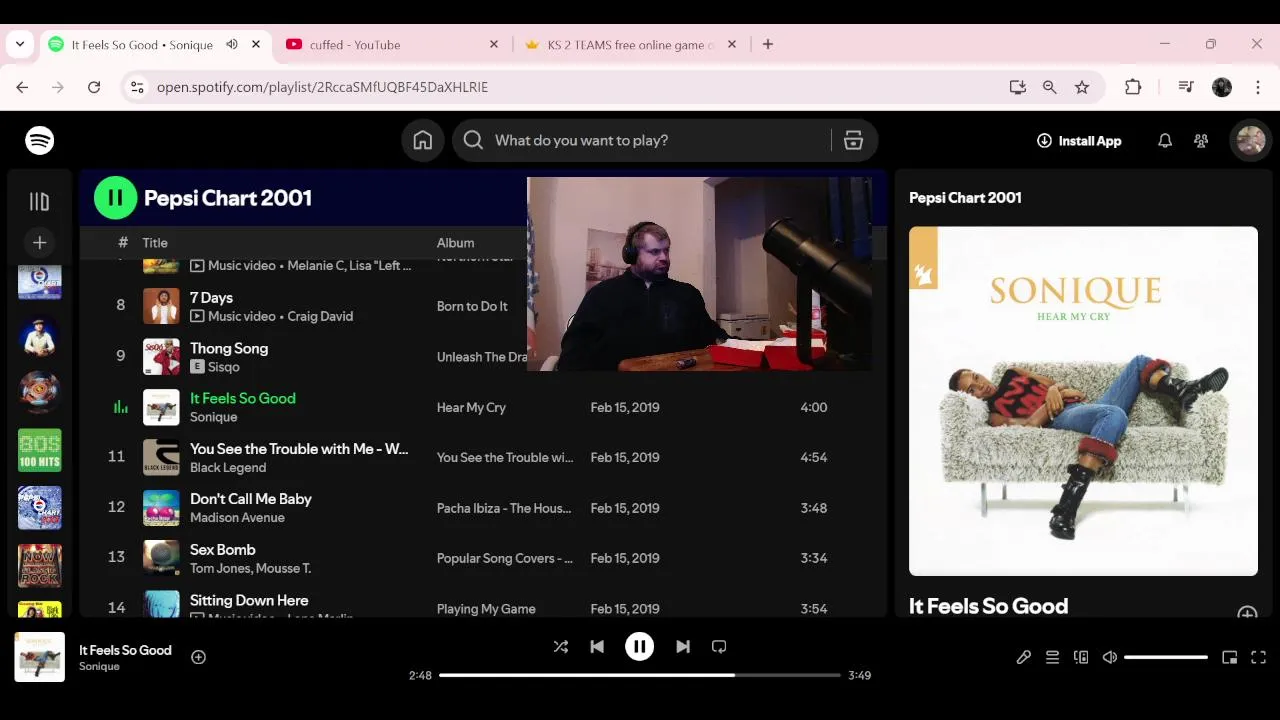
Task: Open the 80s 100 Hits playlist in sidebar
Action: (39, 450)
